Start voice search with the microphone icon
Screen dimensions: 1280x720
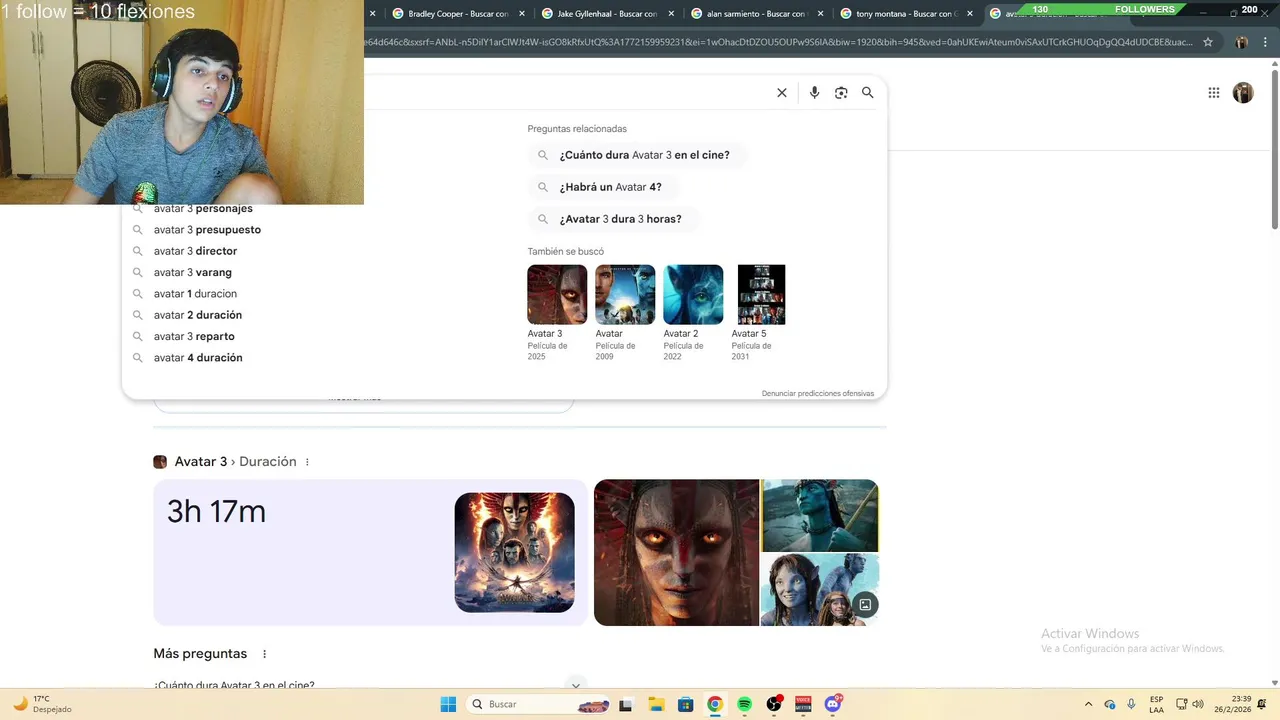click(814, 93)
